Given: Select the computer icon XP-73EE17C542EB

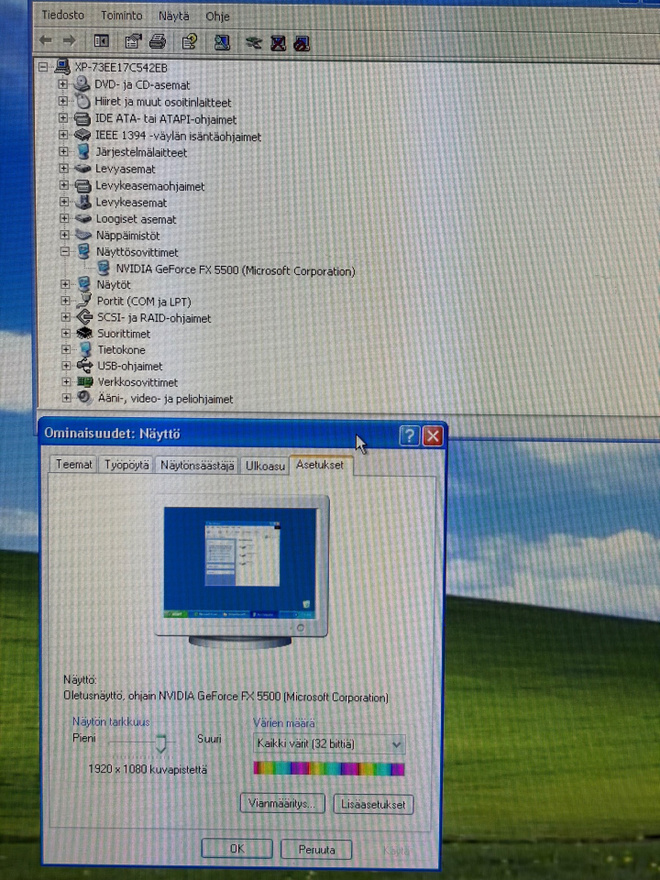Looking at the screenshot, I should [x=62, y=67].
